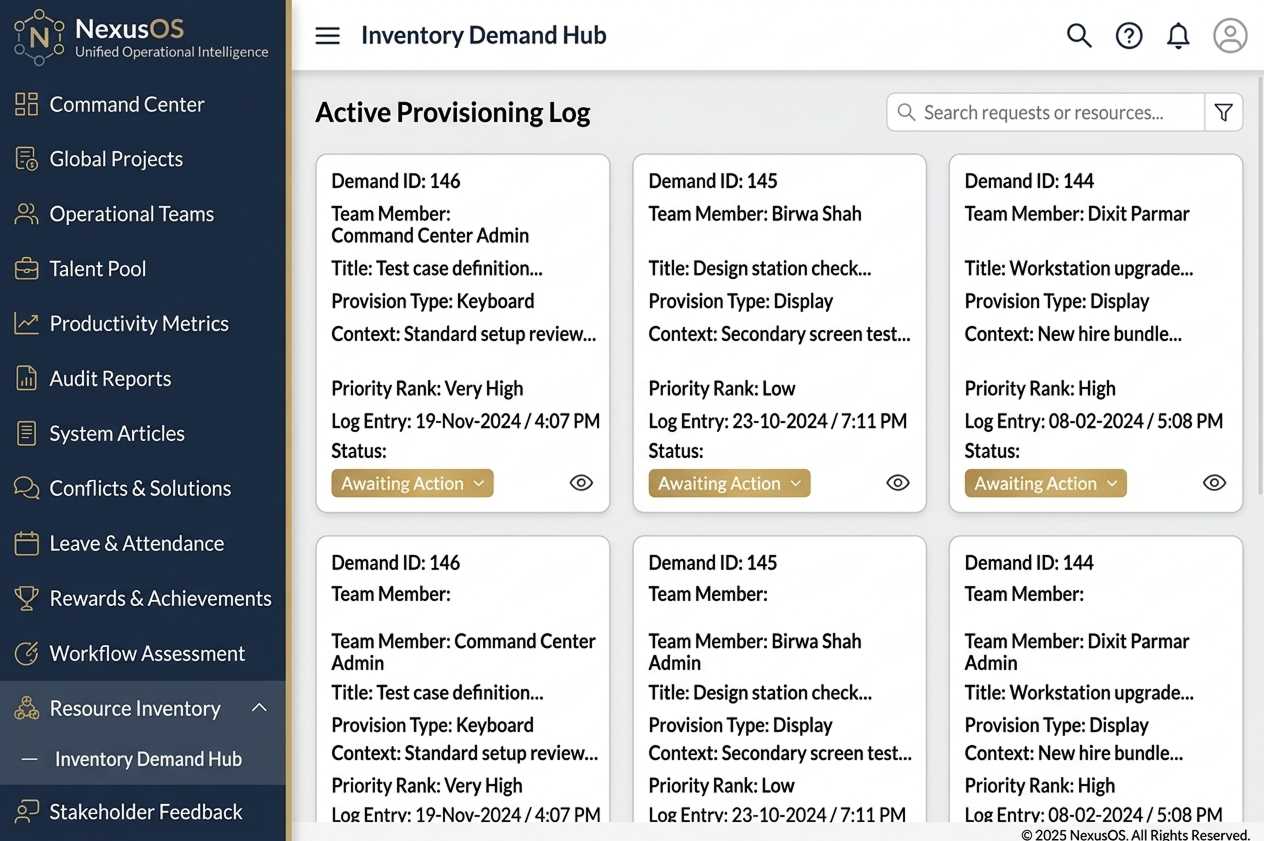
Task: Open the help question mark icon
Action: coord(1129,36)
